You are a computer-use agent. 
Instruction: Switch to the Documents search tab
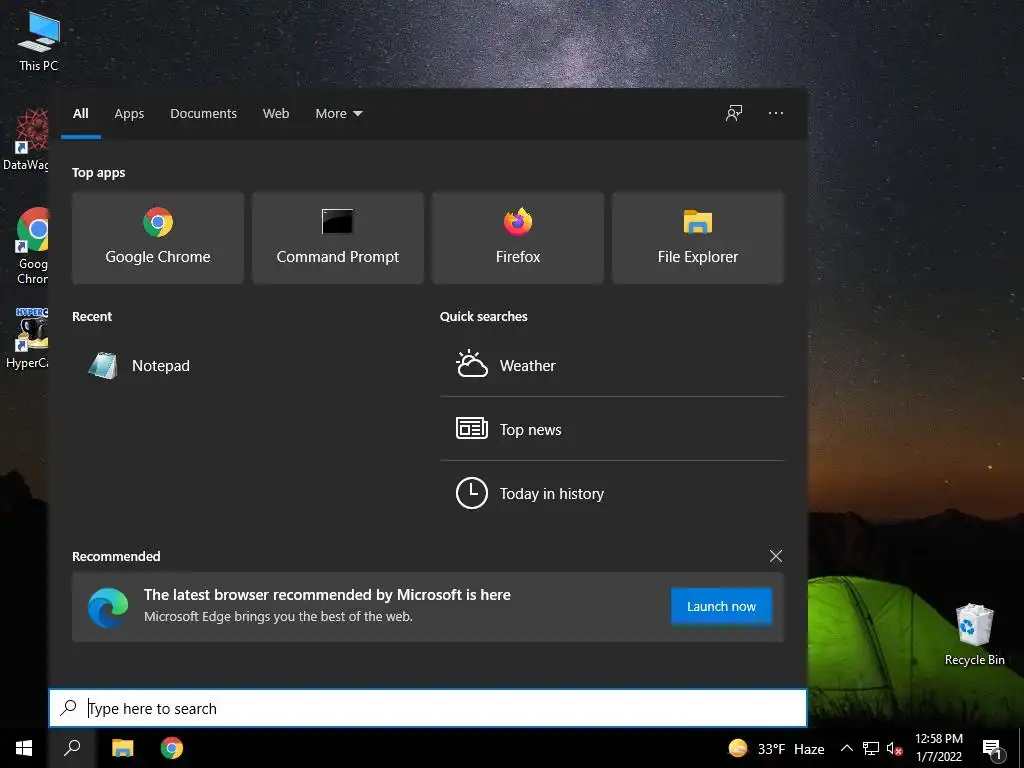pyautogui.click(x=203, y=114)
